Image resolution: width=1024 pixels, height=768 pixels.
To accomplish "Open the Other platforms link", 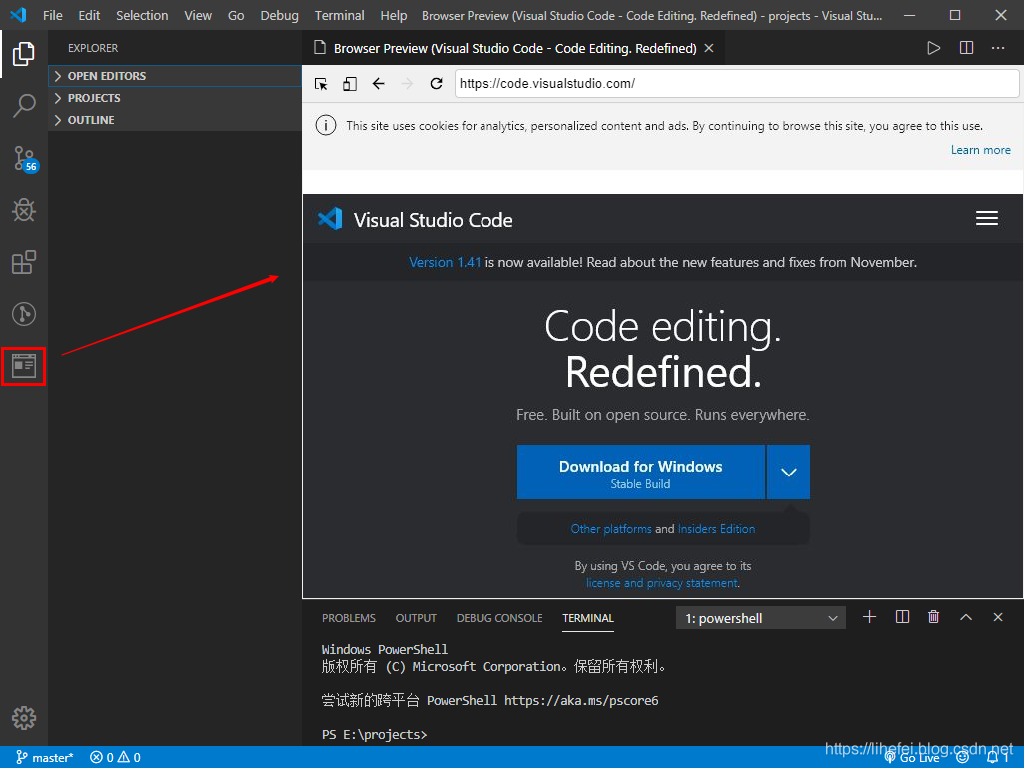I will coord(611,529).
